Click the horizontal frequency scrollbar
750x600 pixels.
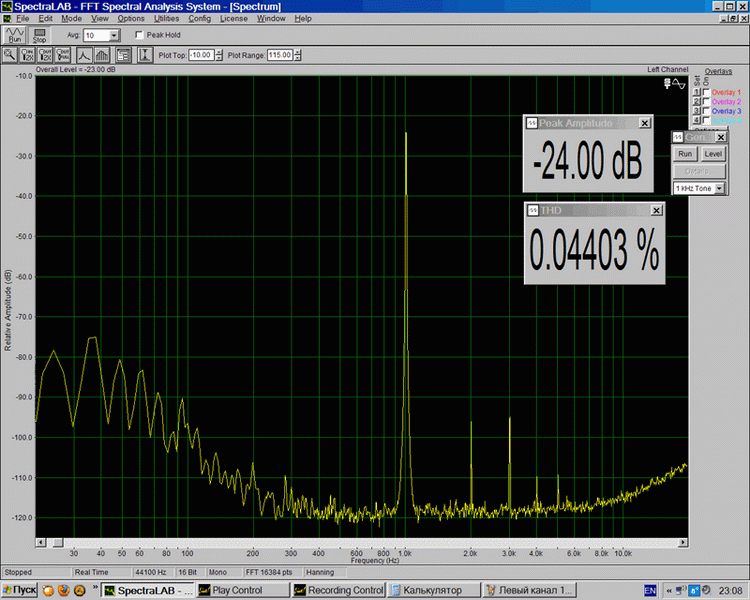pos(360,541)
